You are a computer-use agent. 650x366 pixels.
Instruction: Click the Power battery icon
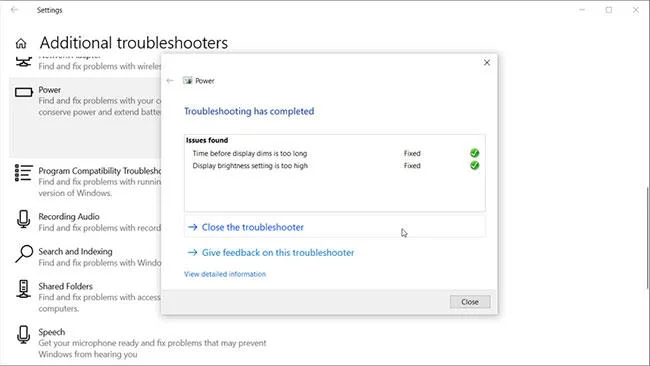(24, 92)
